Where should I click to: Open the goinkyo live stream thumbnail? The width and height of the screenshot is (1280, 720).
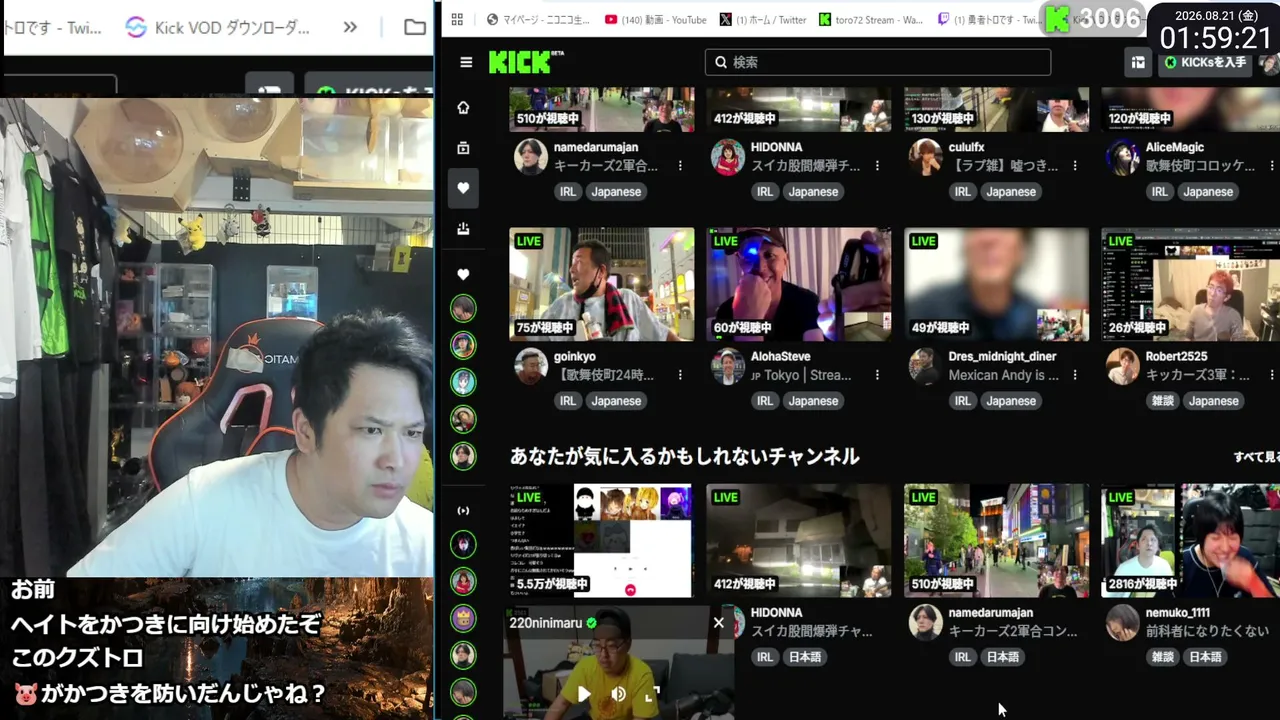point(602,284)
